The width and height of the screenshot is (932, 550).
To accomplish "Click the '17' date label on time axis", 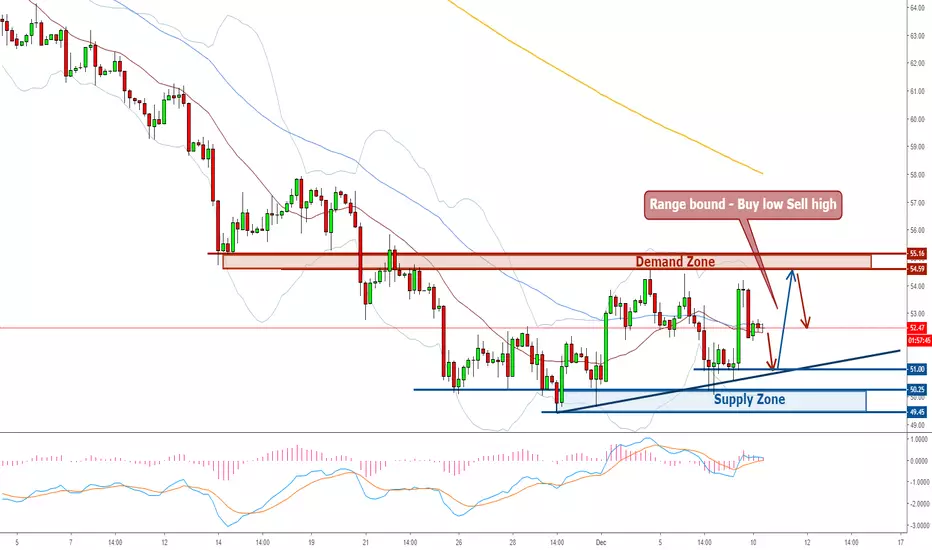I will coord(901,542).
